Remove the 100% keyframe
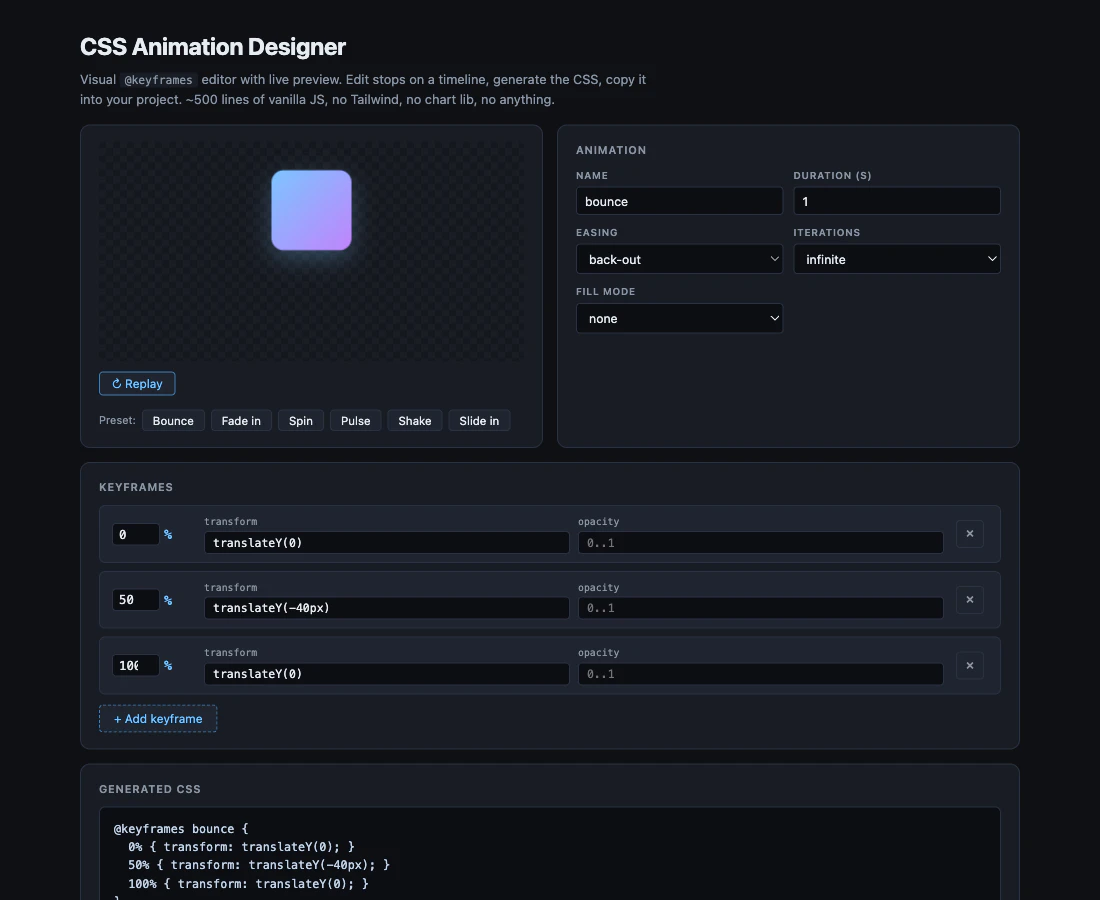 [x=970, y=666]
